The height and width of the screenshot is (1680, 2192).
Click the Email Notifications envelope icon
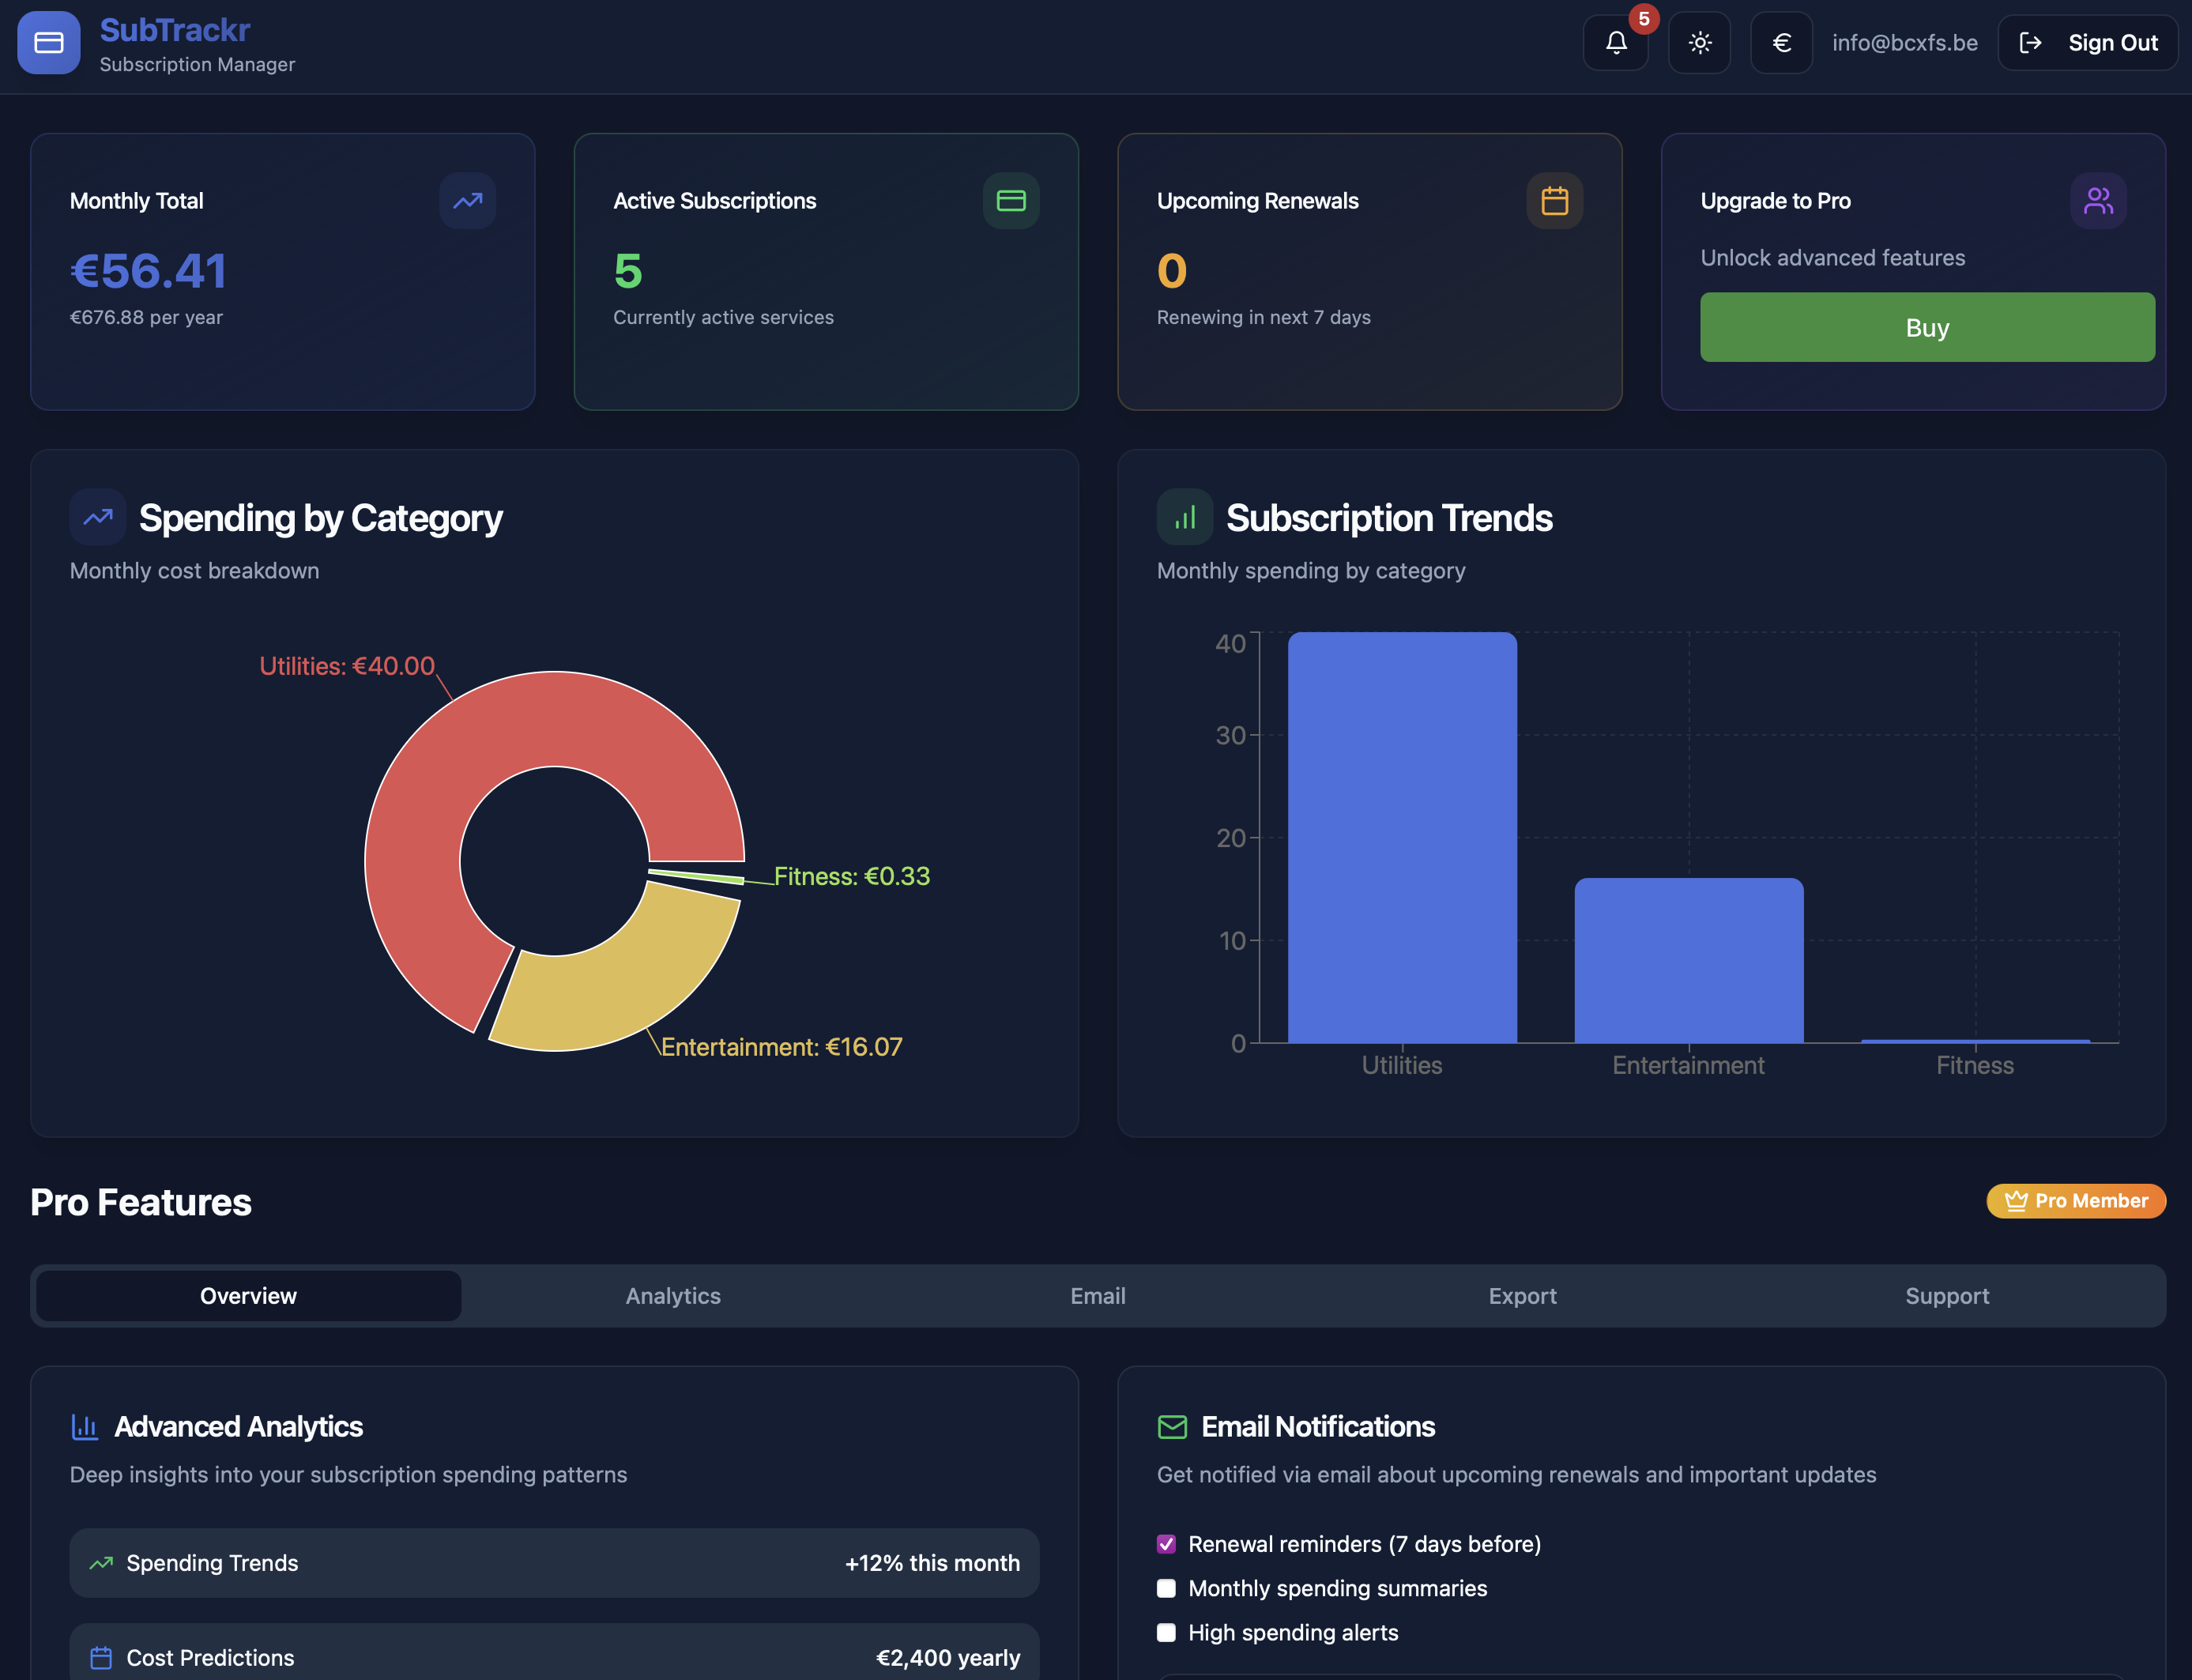click(x=1172, y=1426)
